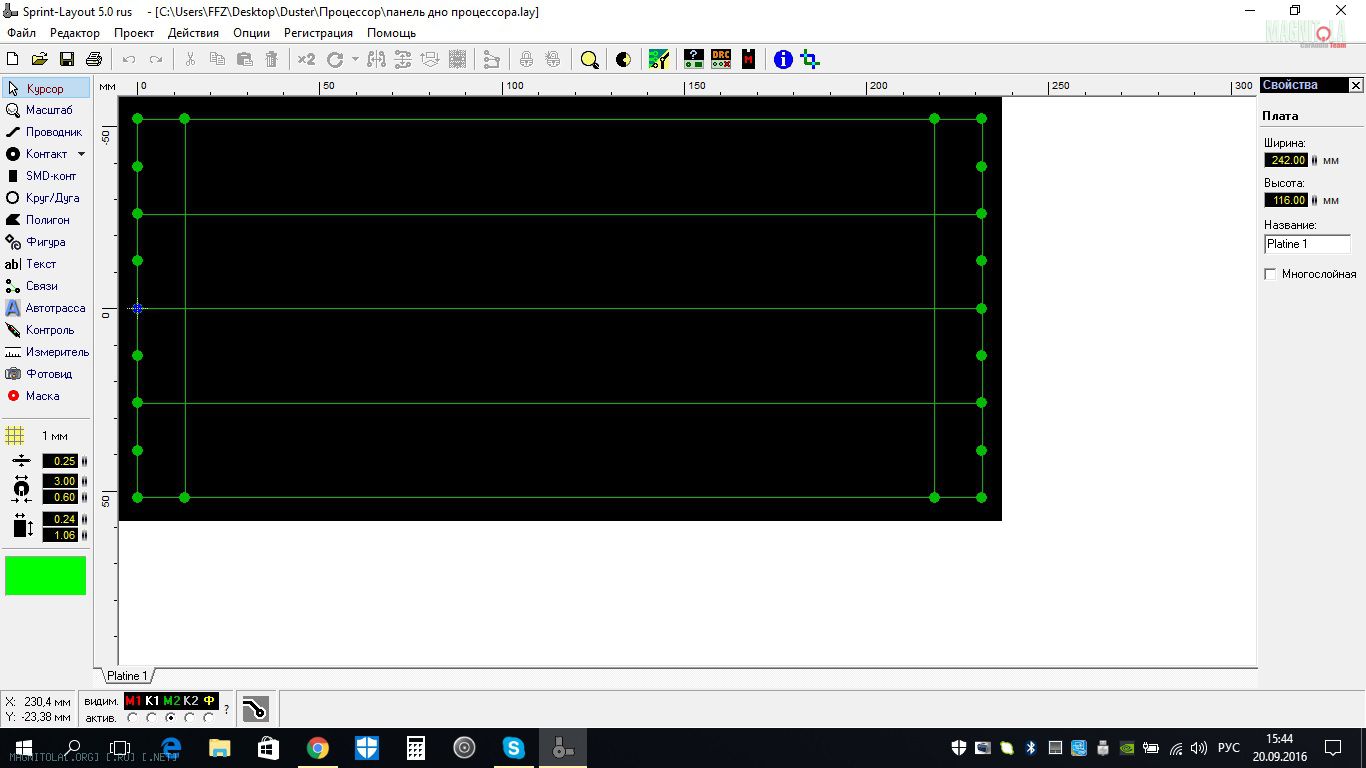Click the transparency toolbar icon

coord(623,60)
